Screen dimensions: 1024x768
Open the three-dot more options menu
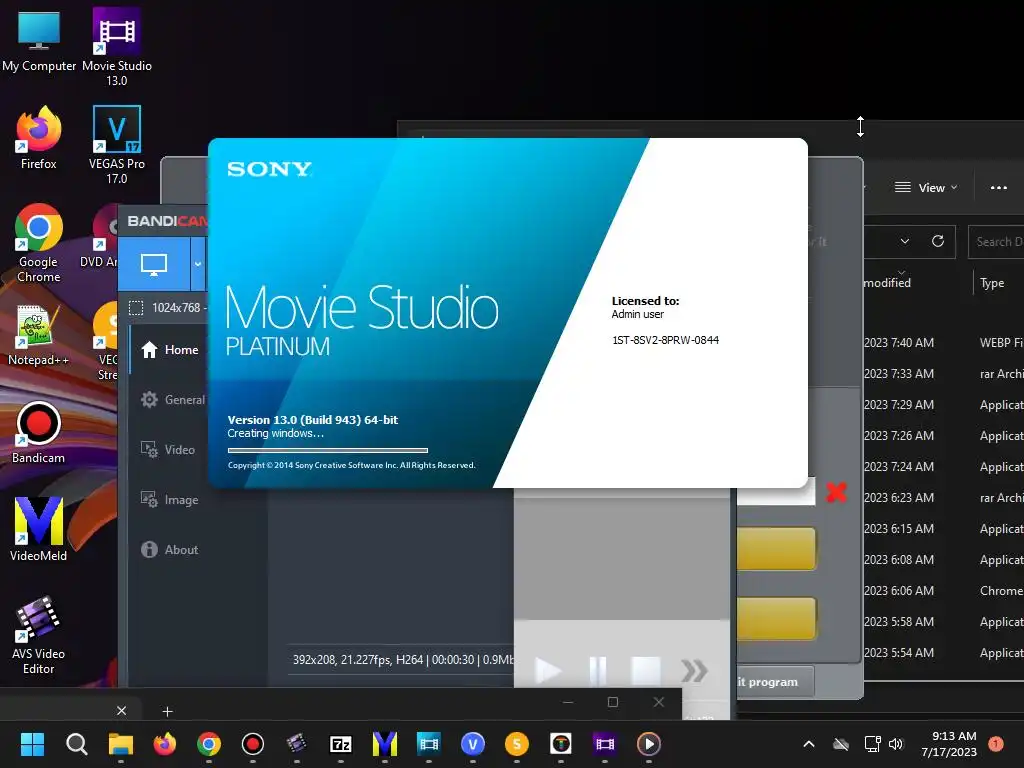coord(999,187)
